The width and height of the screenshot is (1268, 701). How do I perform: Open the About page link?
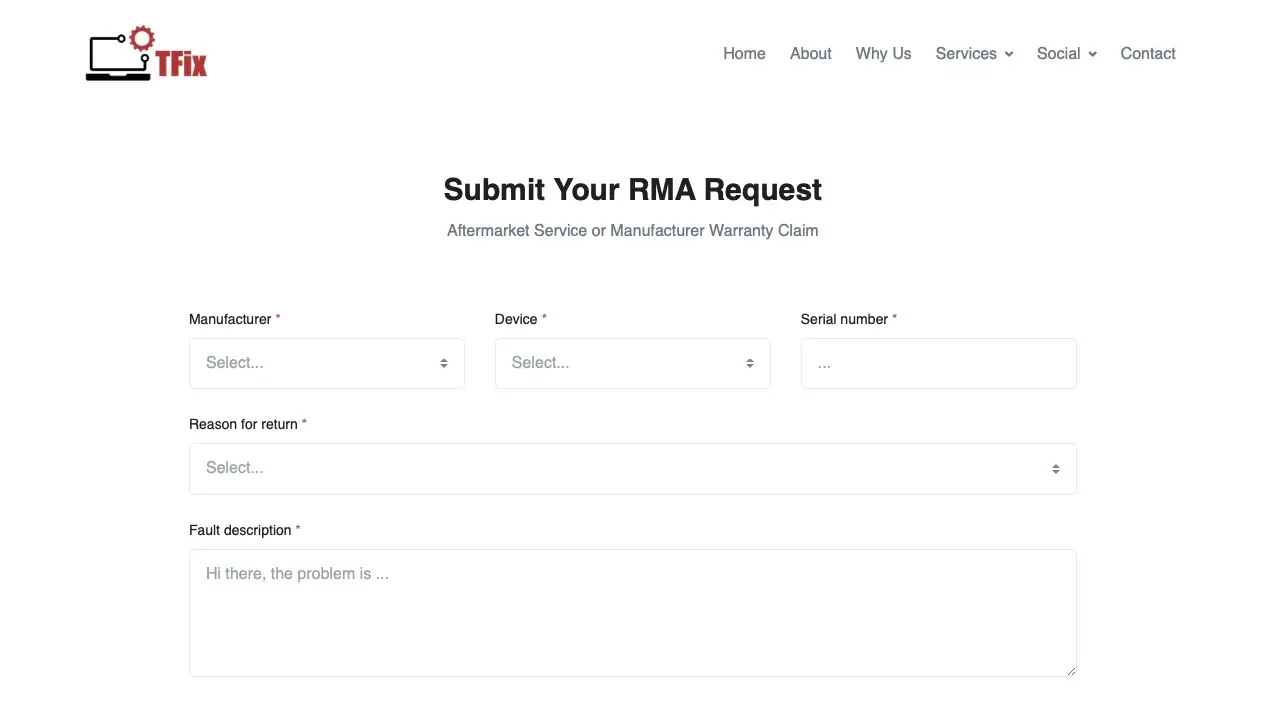coord(810,54)
